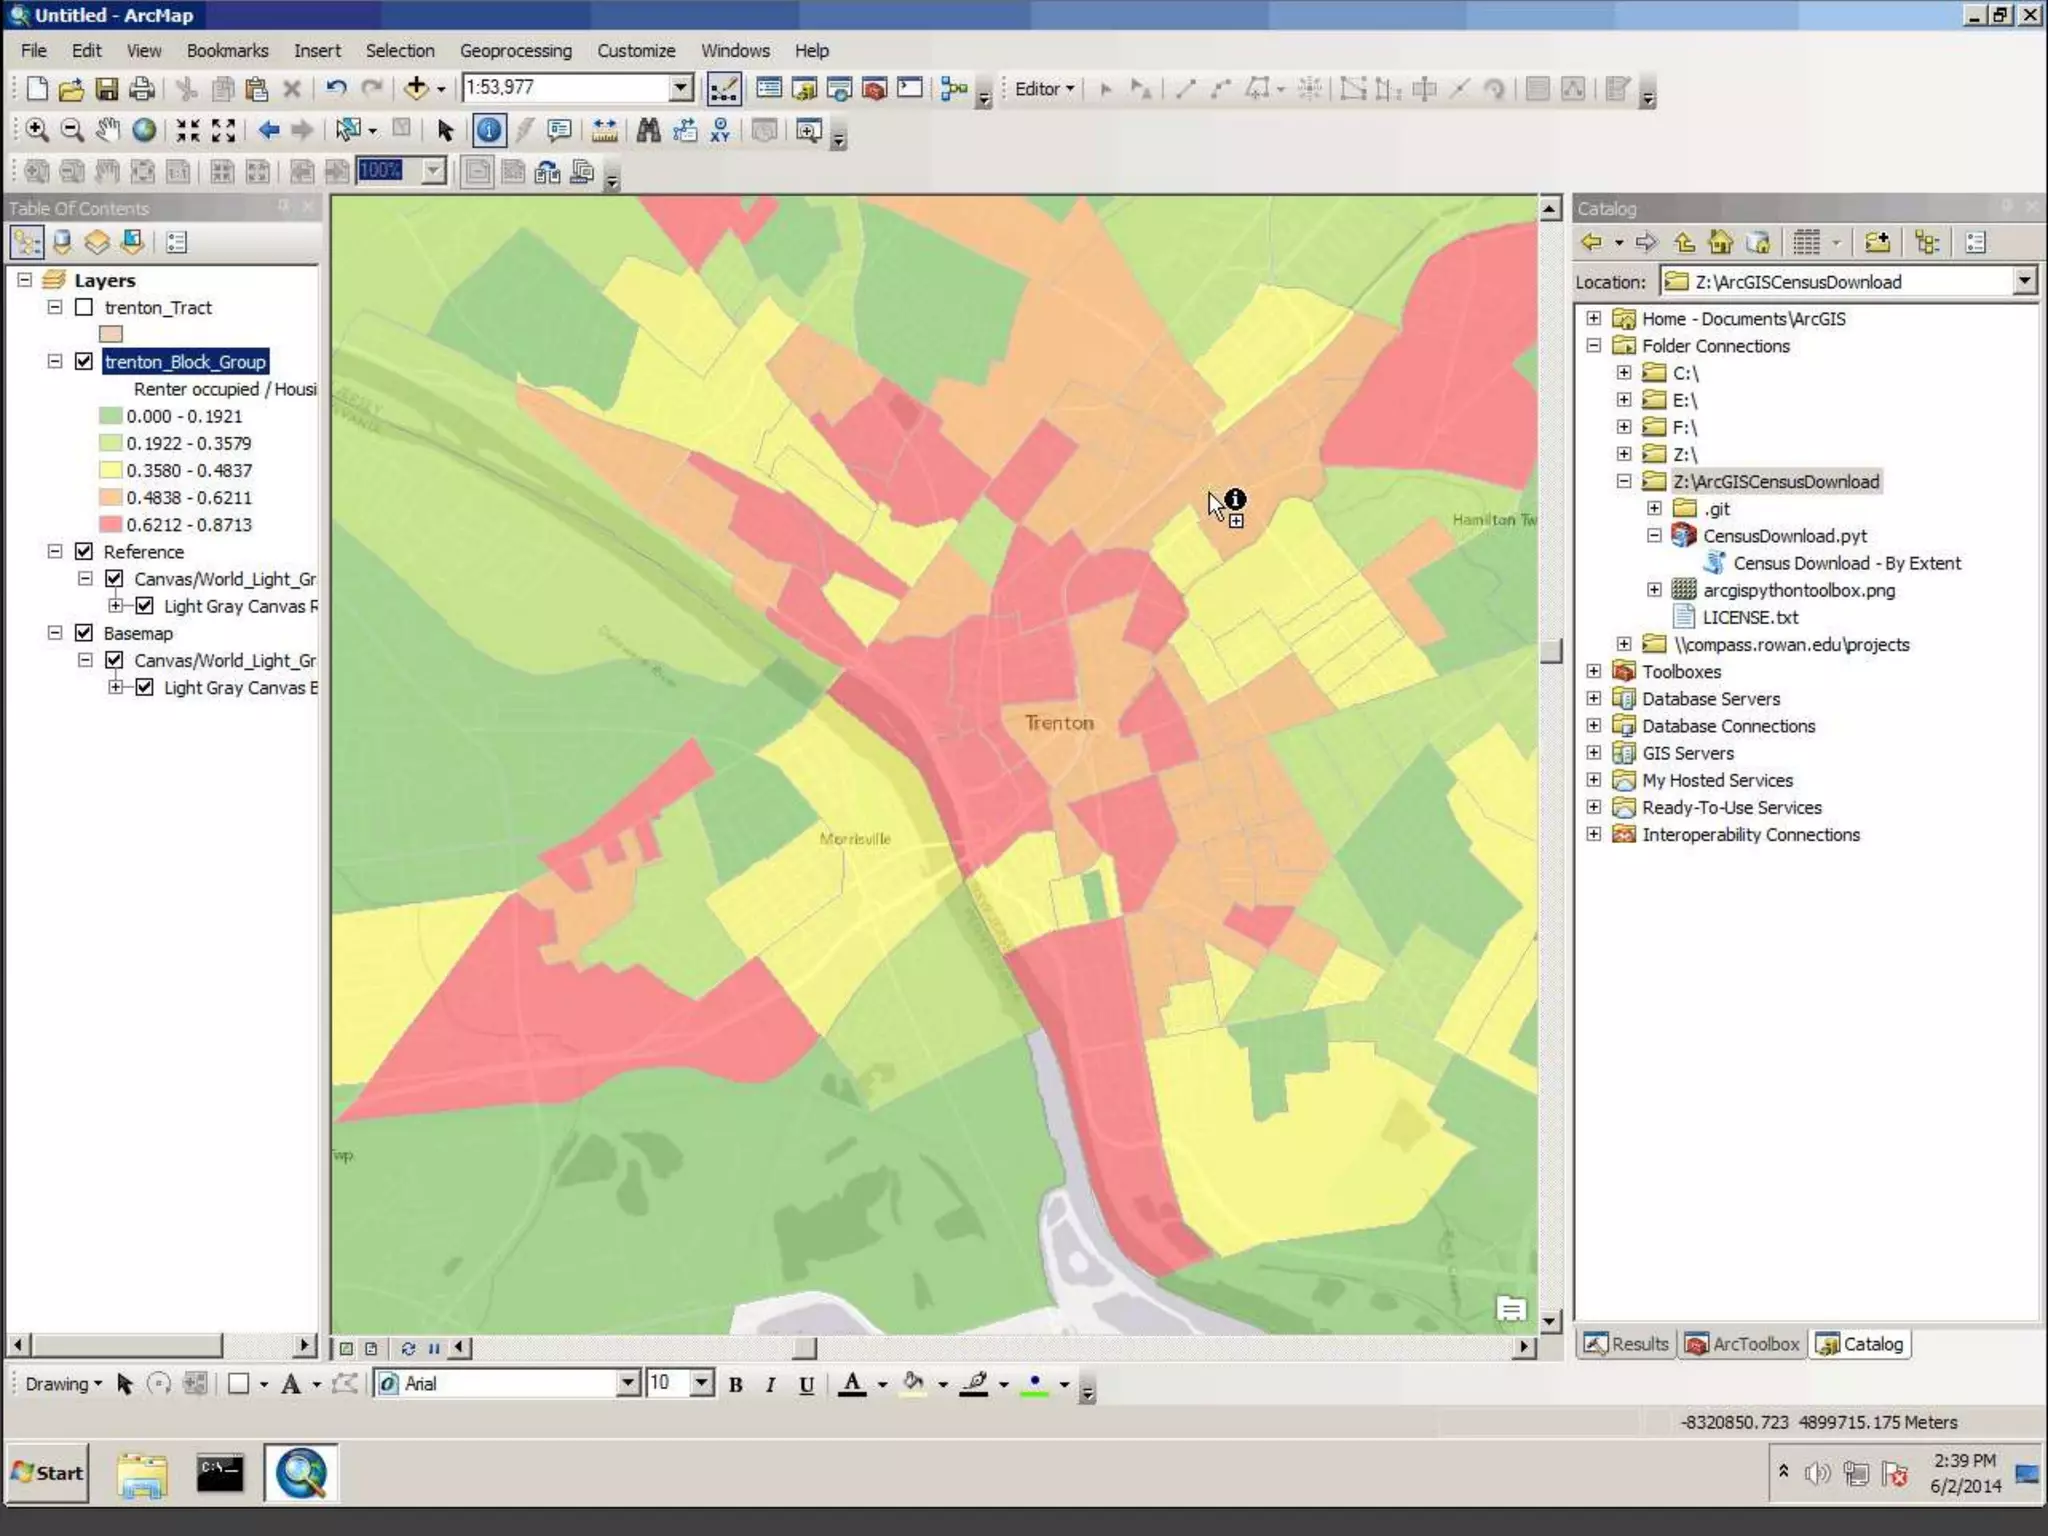2048x1536 pixels.
Task: Select the Identify tool
Action: (x=489, y=130)
